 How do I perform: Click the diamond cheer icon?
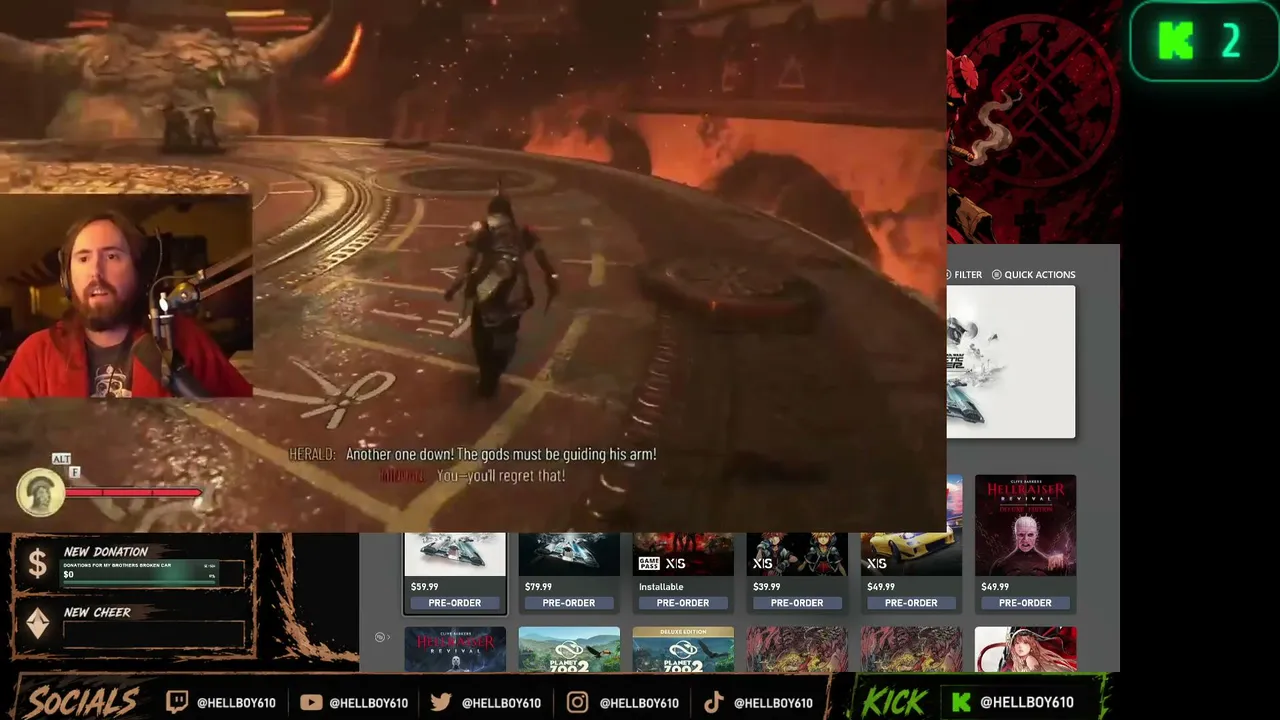tap(37, 625)
